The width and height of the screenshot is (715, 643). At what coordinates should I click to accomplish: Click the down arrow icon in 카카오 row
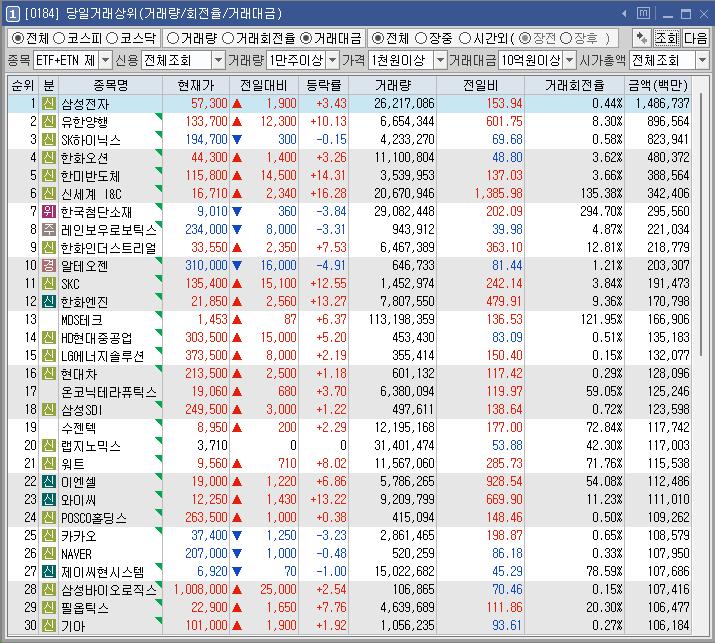(237, 535)
